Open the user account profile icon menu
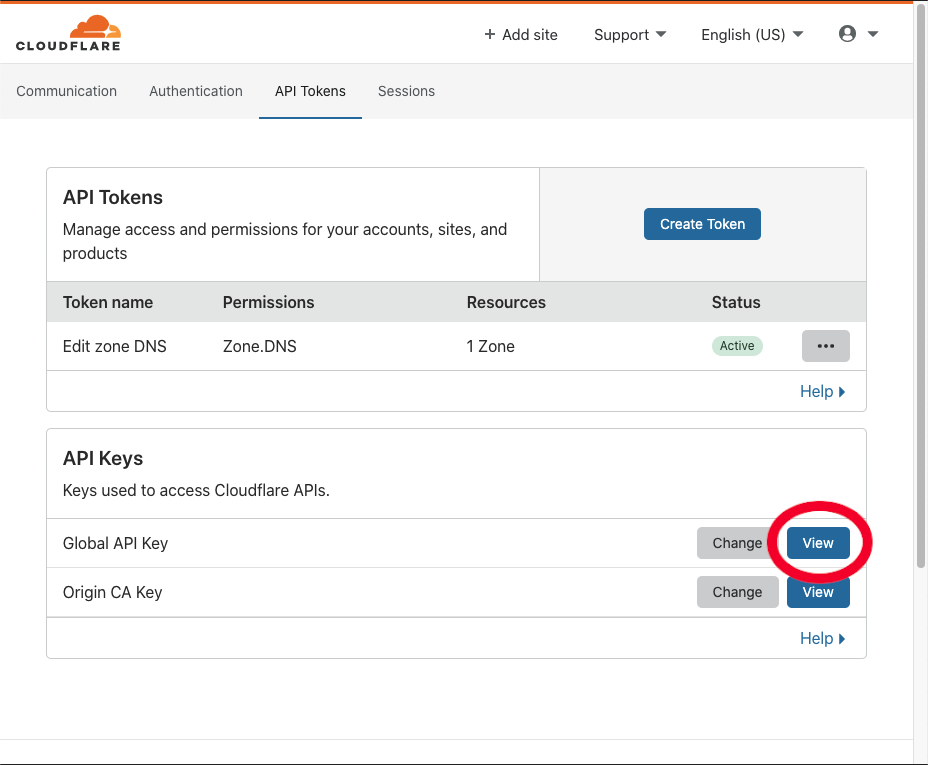The height and width of the screenshot is (765, 928). tap(857, 34)
